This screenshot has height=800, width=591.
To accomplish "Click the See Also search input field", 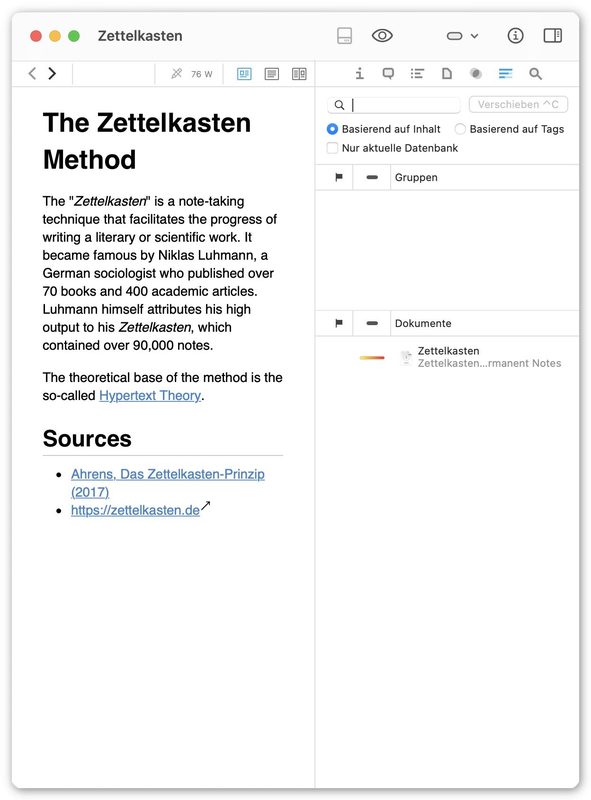I will [393, 105].
